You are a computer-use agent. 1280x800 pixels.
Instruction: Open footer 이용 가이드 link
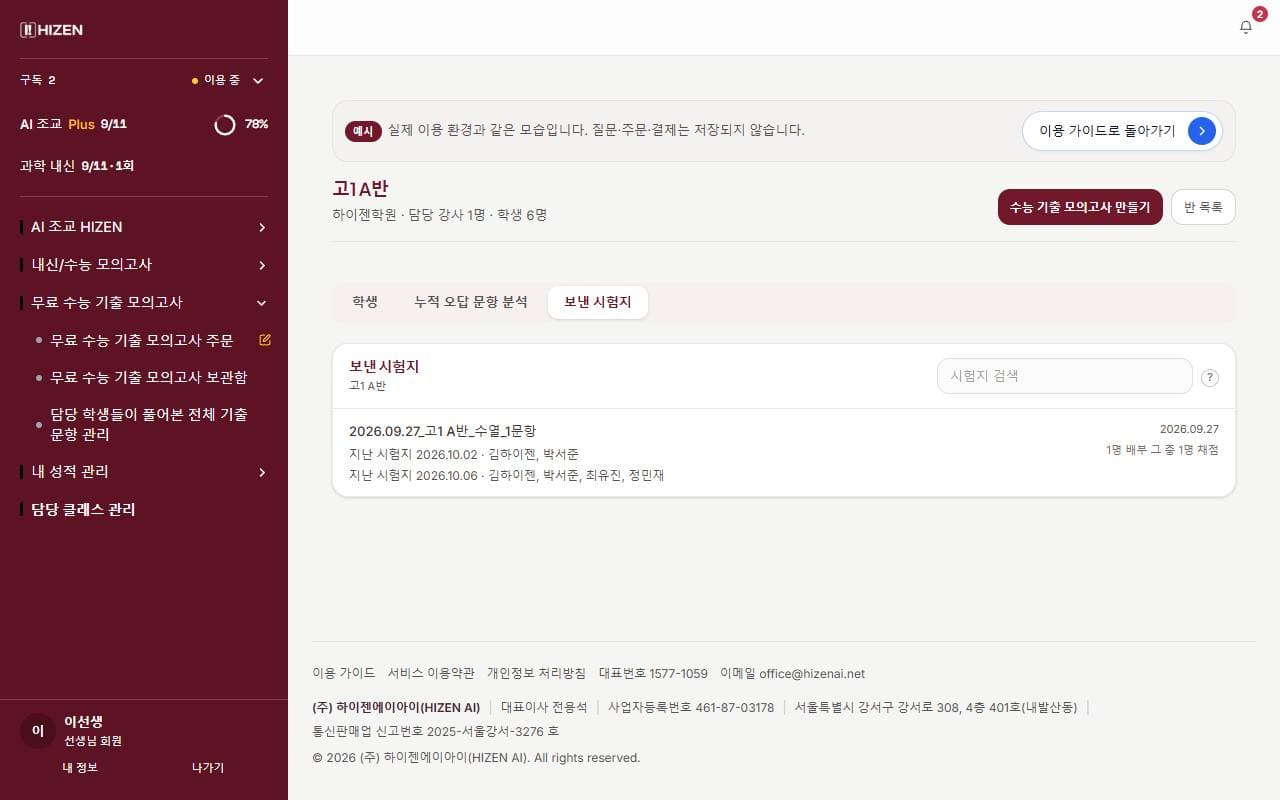pos(343,673)
